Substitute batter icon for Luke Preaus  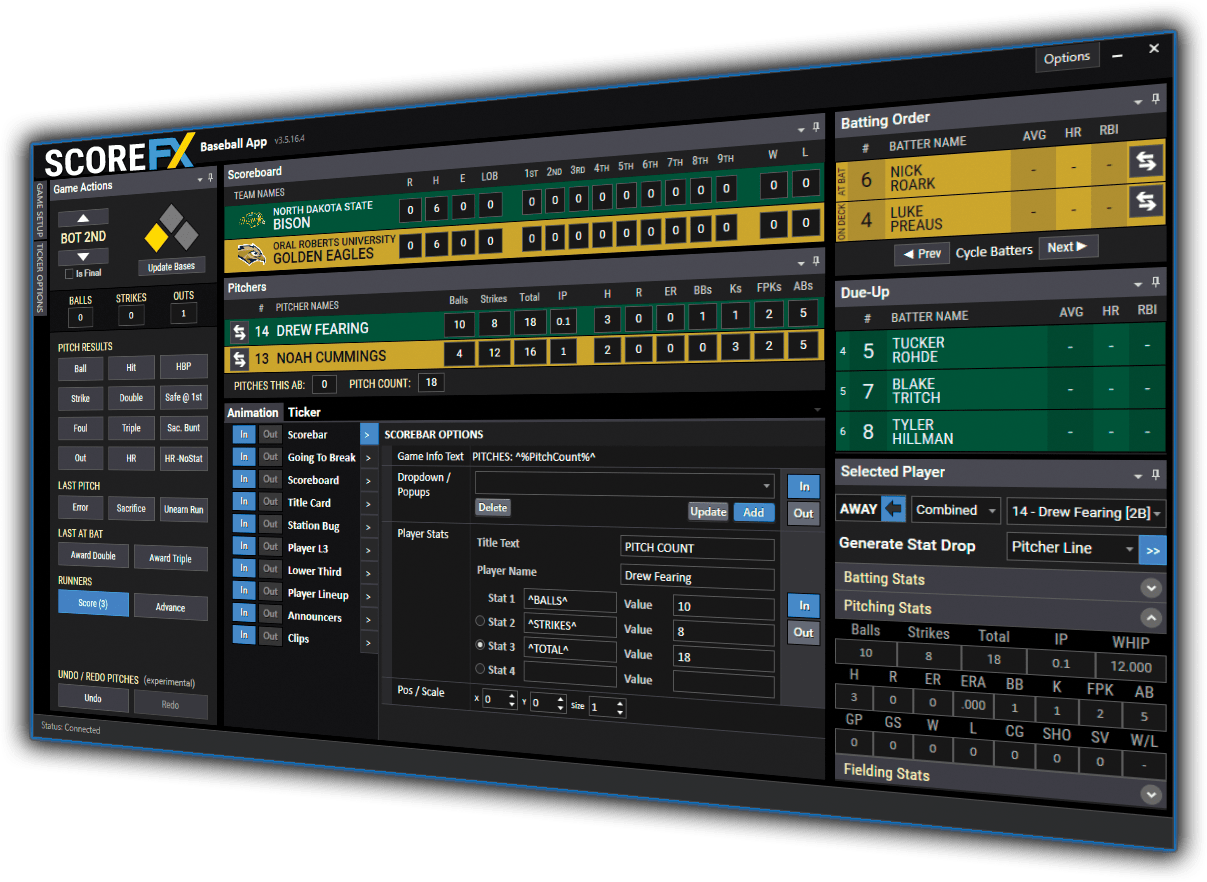pyautogui.click(x=1146, y=201)
